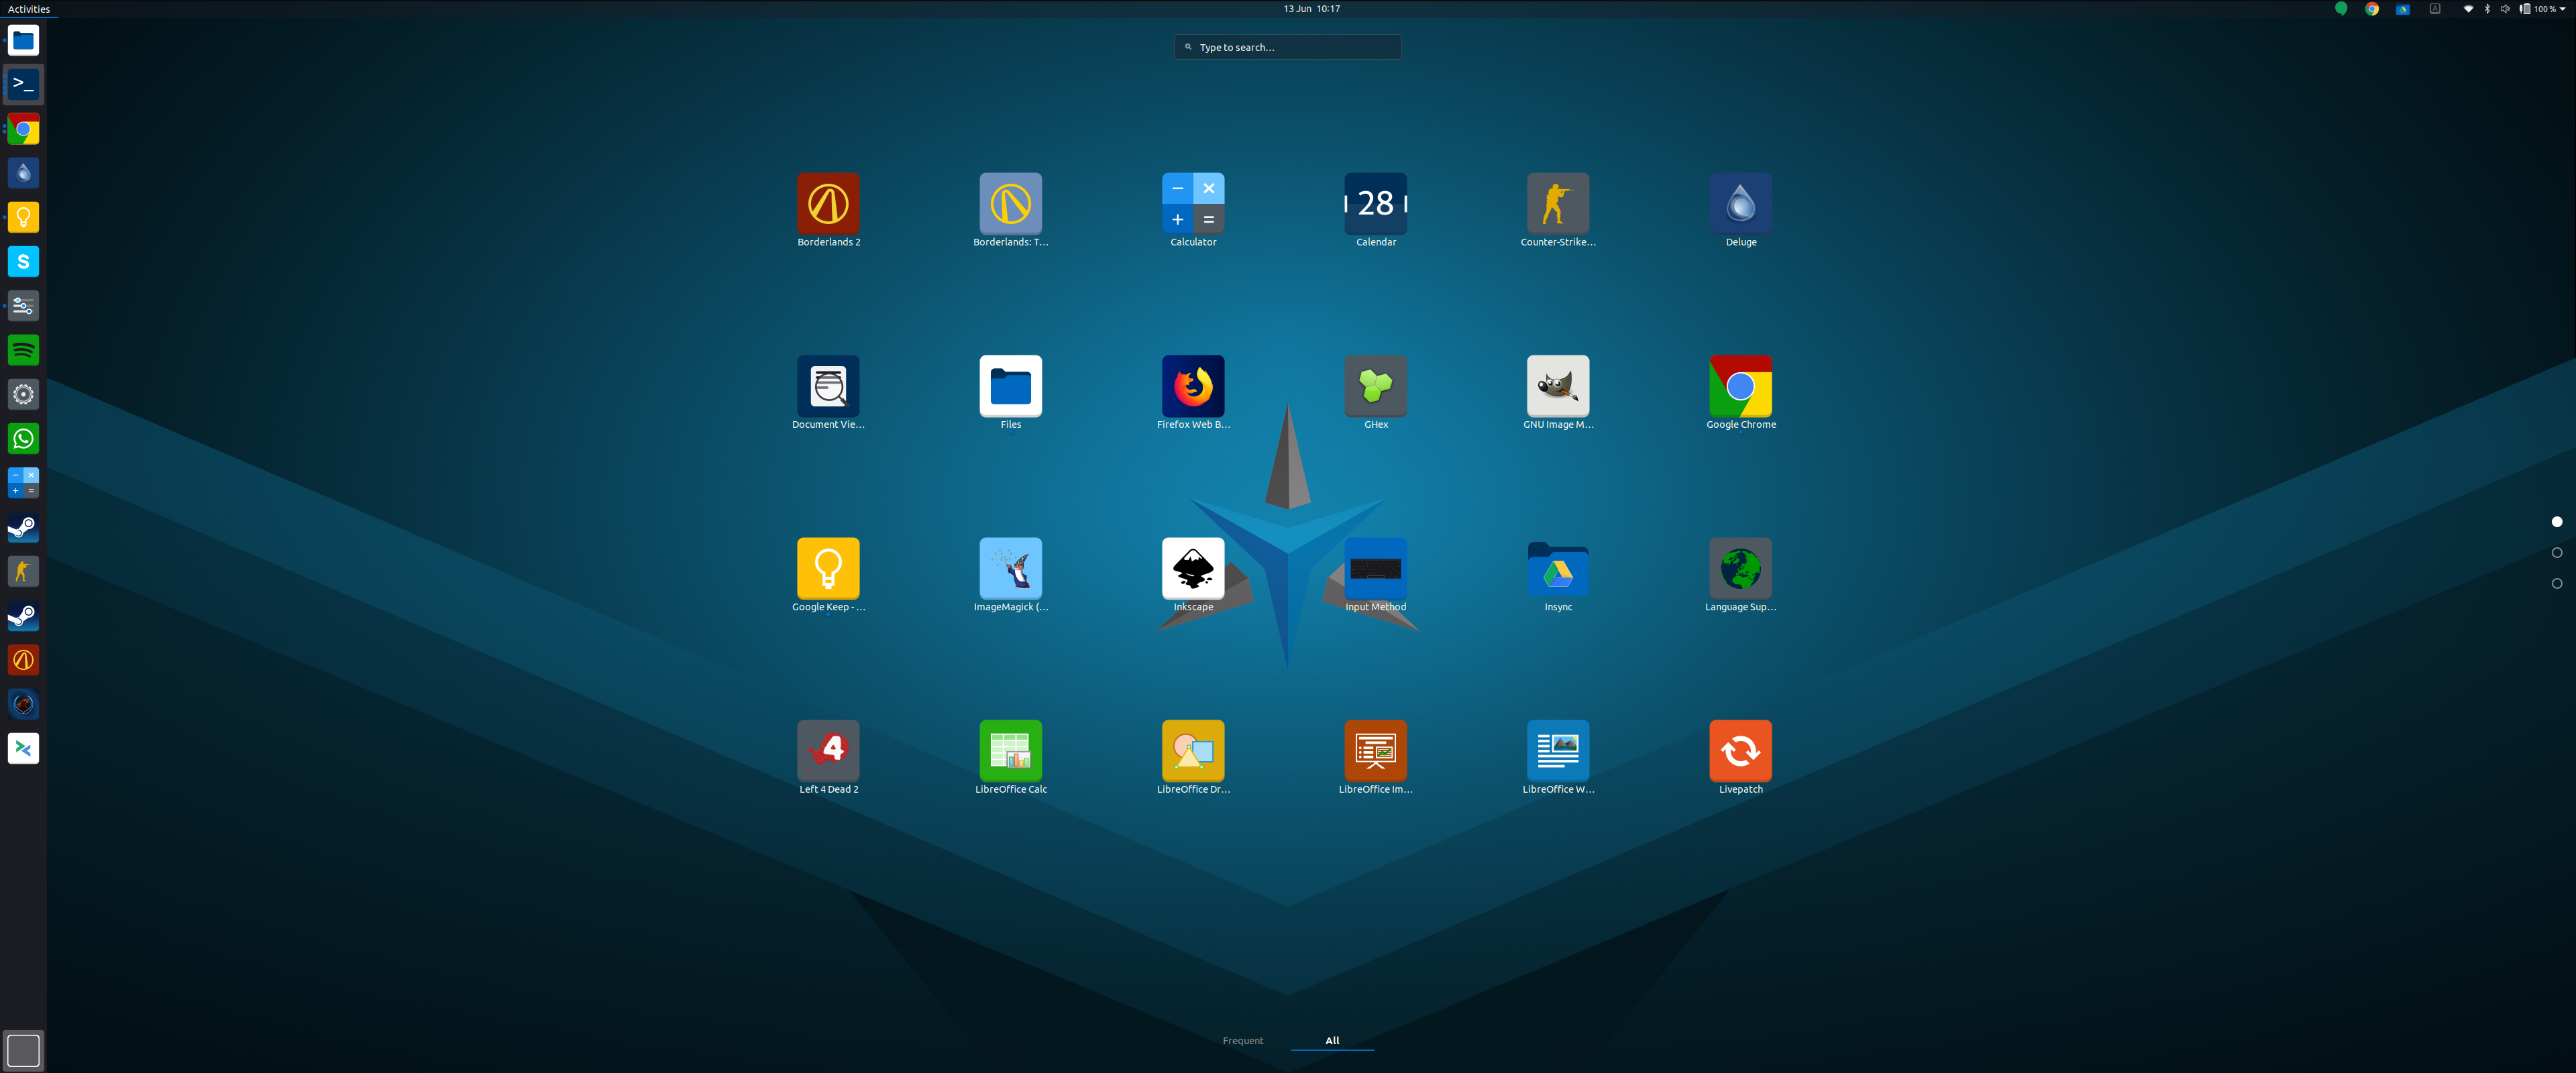Open Spotify from the dock
The image size is (2576, 1073).
pyautogui.click(x=23, y=350)
